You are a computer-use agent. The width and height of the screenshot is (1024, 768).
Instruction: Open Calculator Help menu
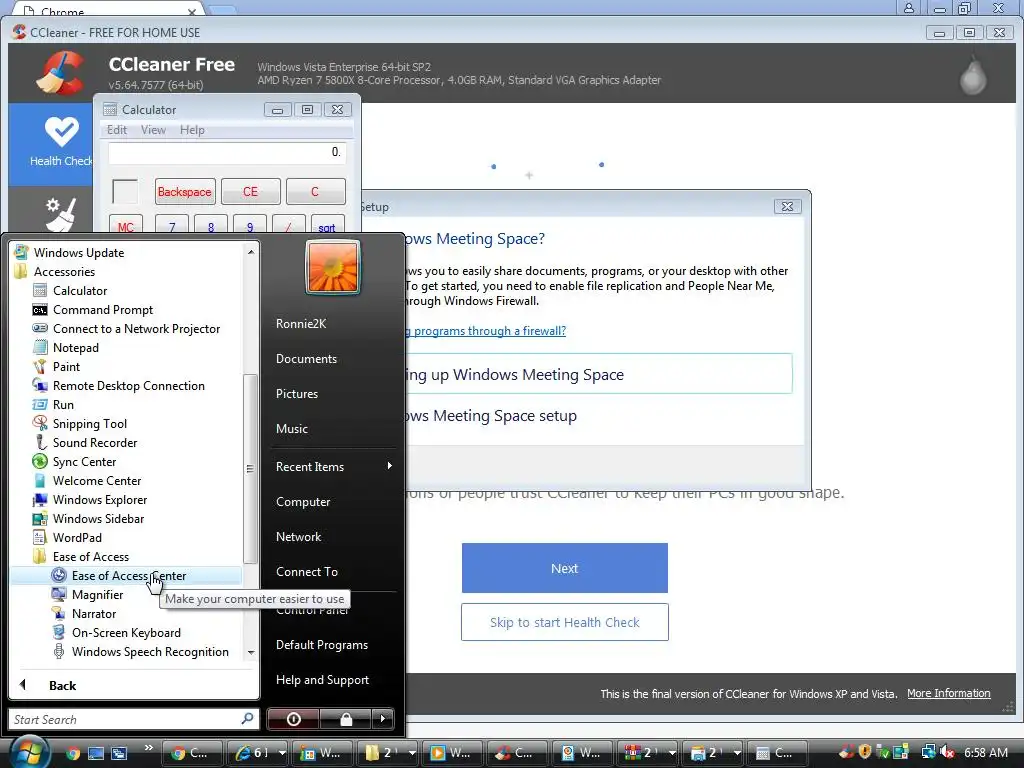coord(192,130)
